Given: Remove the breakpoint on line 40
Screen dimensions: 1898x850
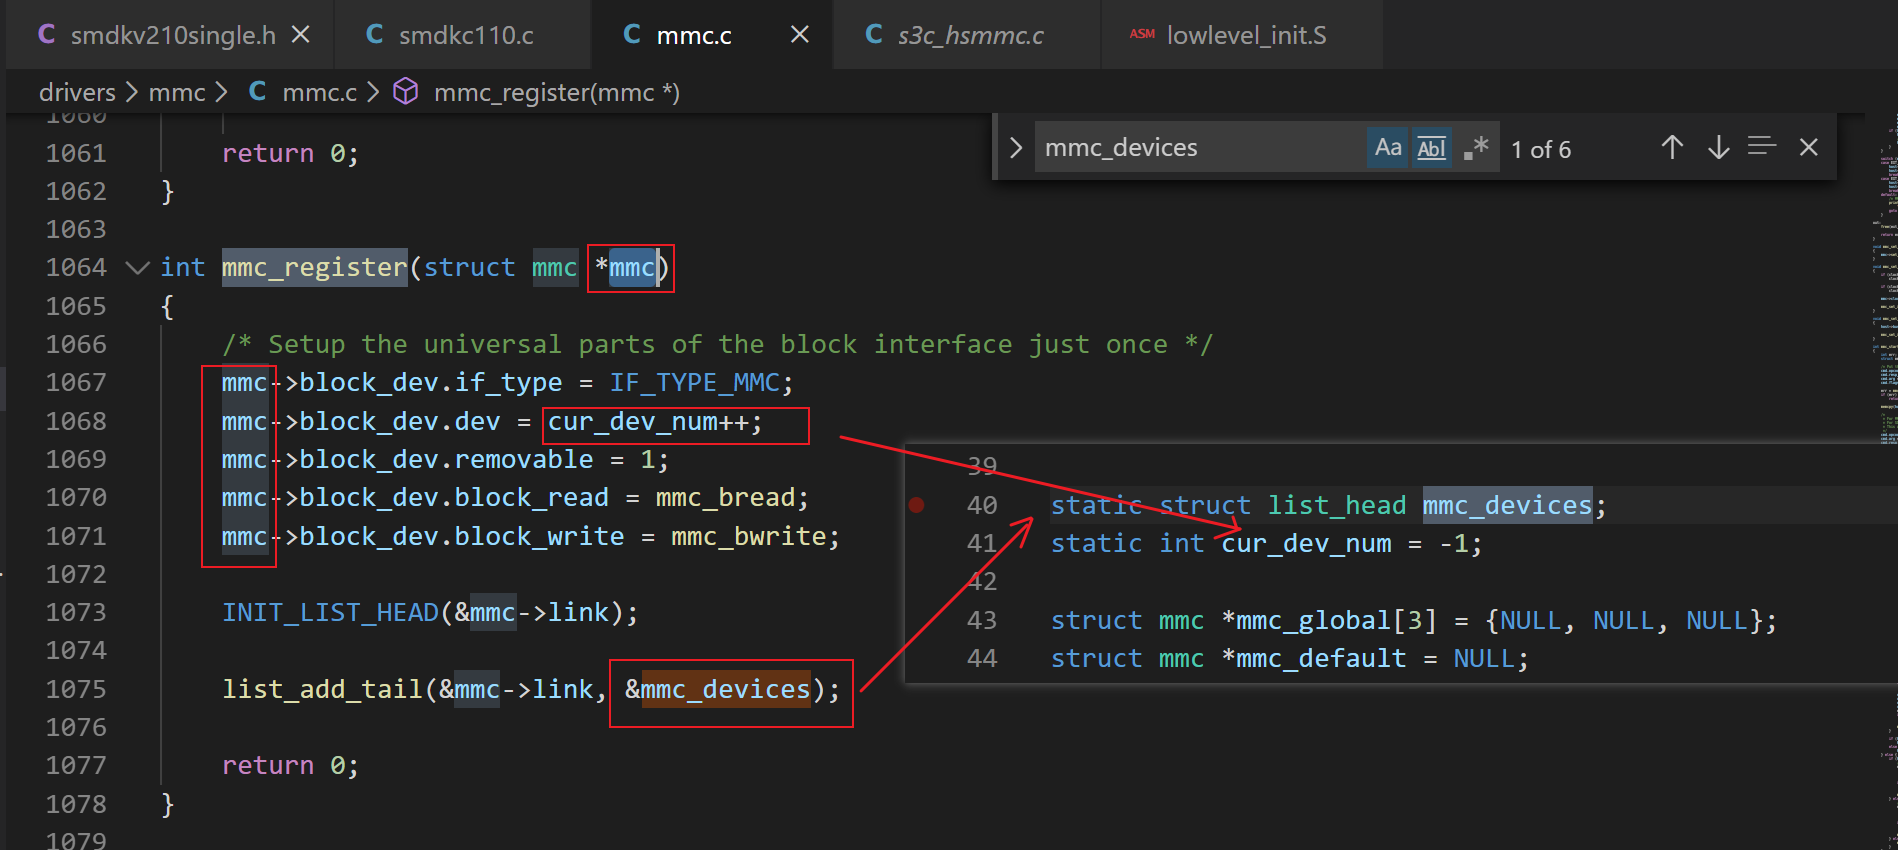Looking at the screenshot, I should click(916, 505).
